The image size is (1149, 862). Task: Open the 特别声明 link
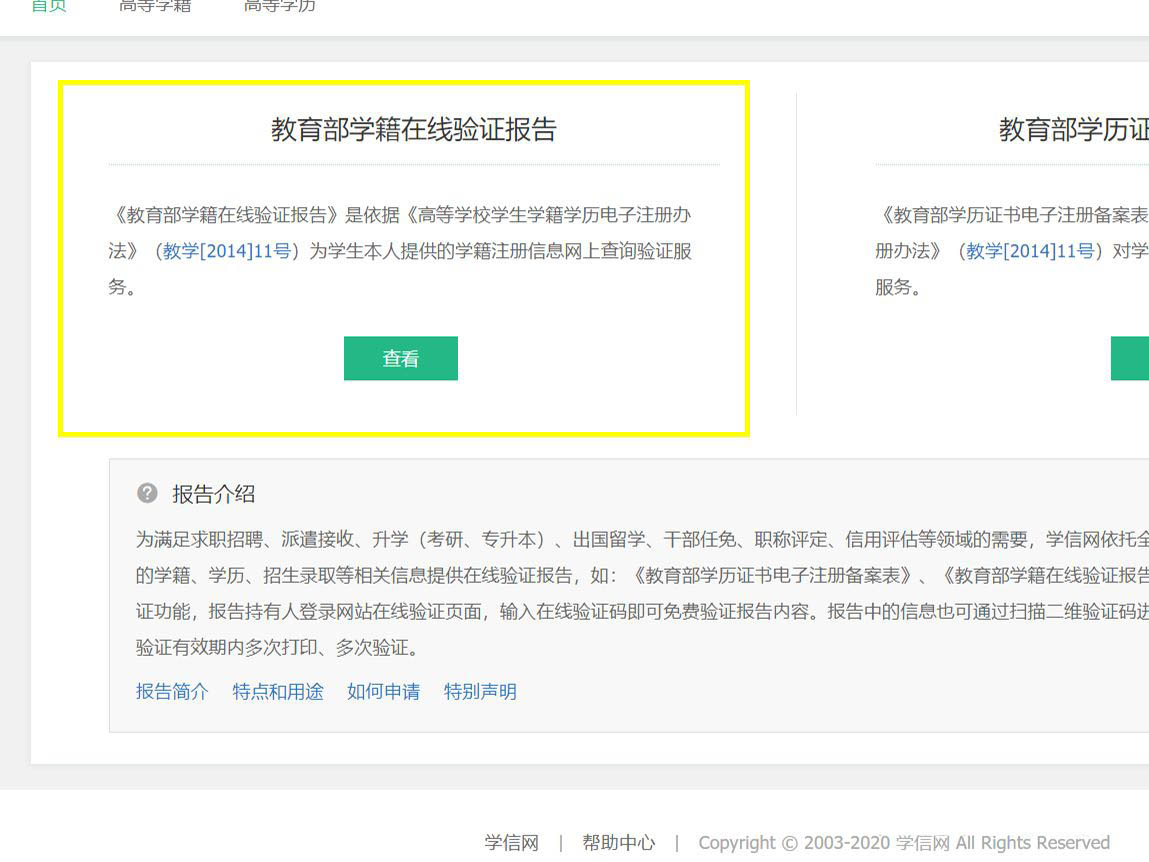[x=480, y=691]
